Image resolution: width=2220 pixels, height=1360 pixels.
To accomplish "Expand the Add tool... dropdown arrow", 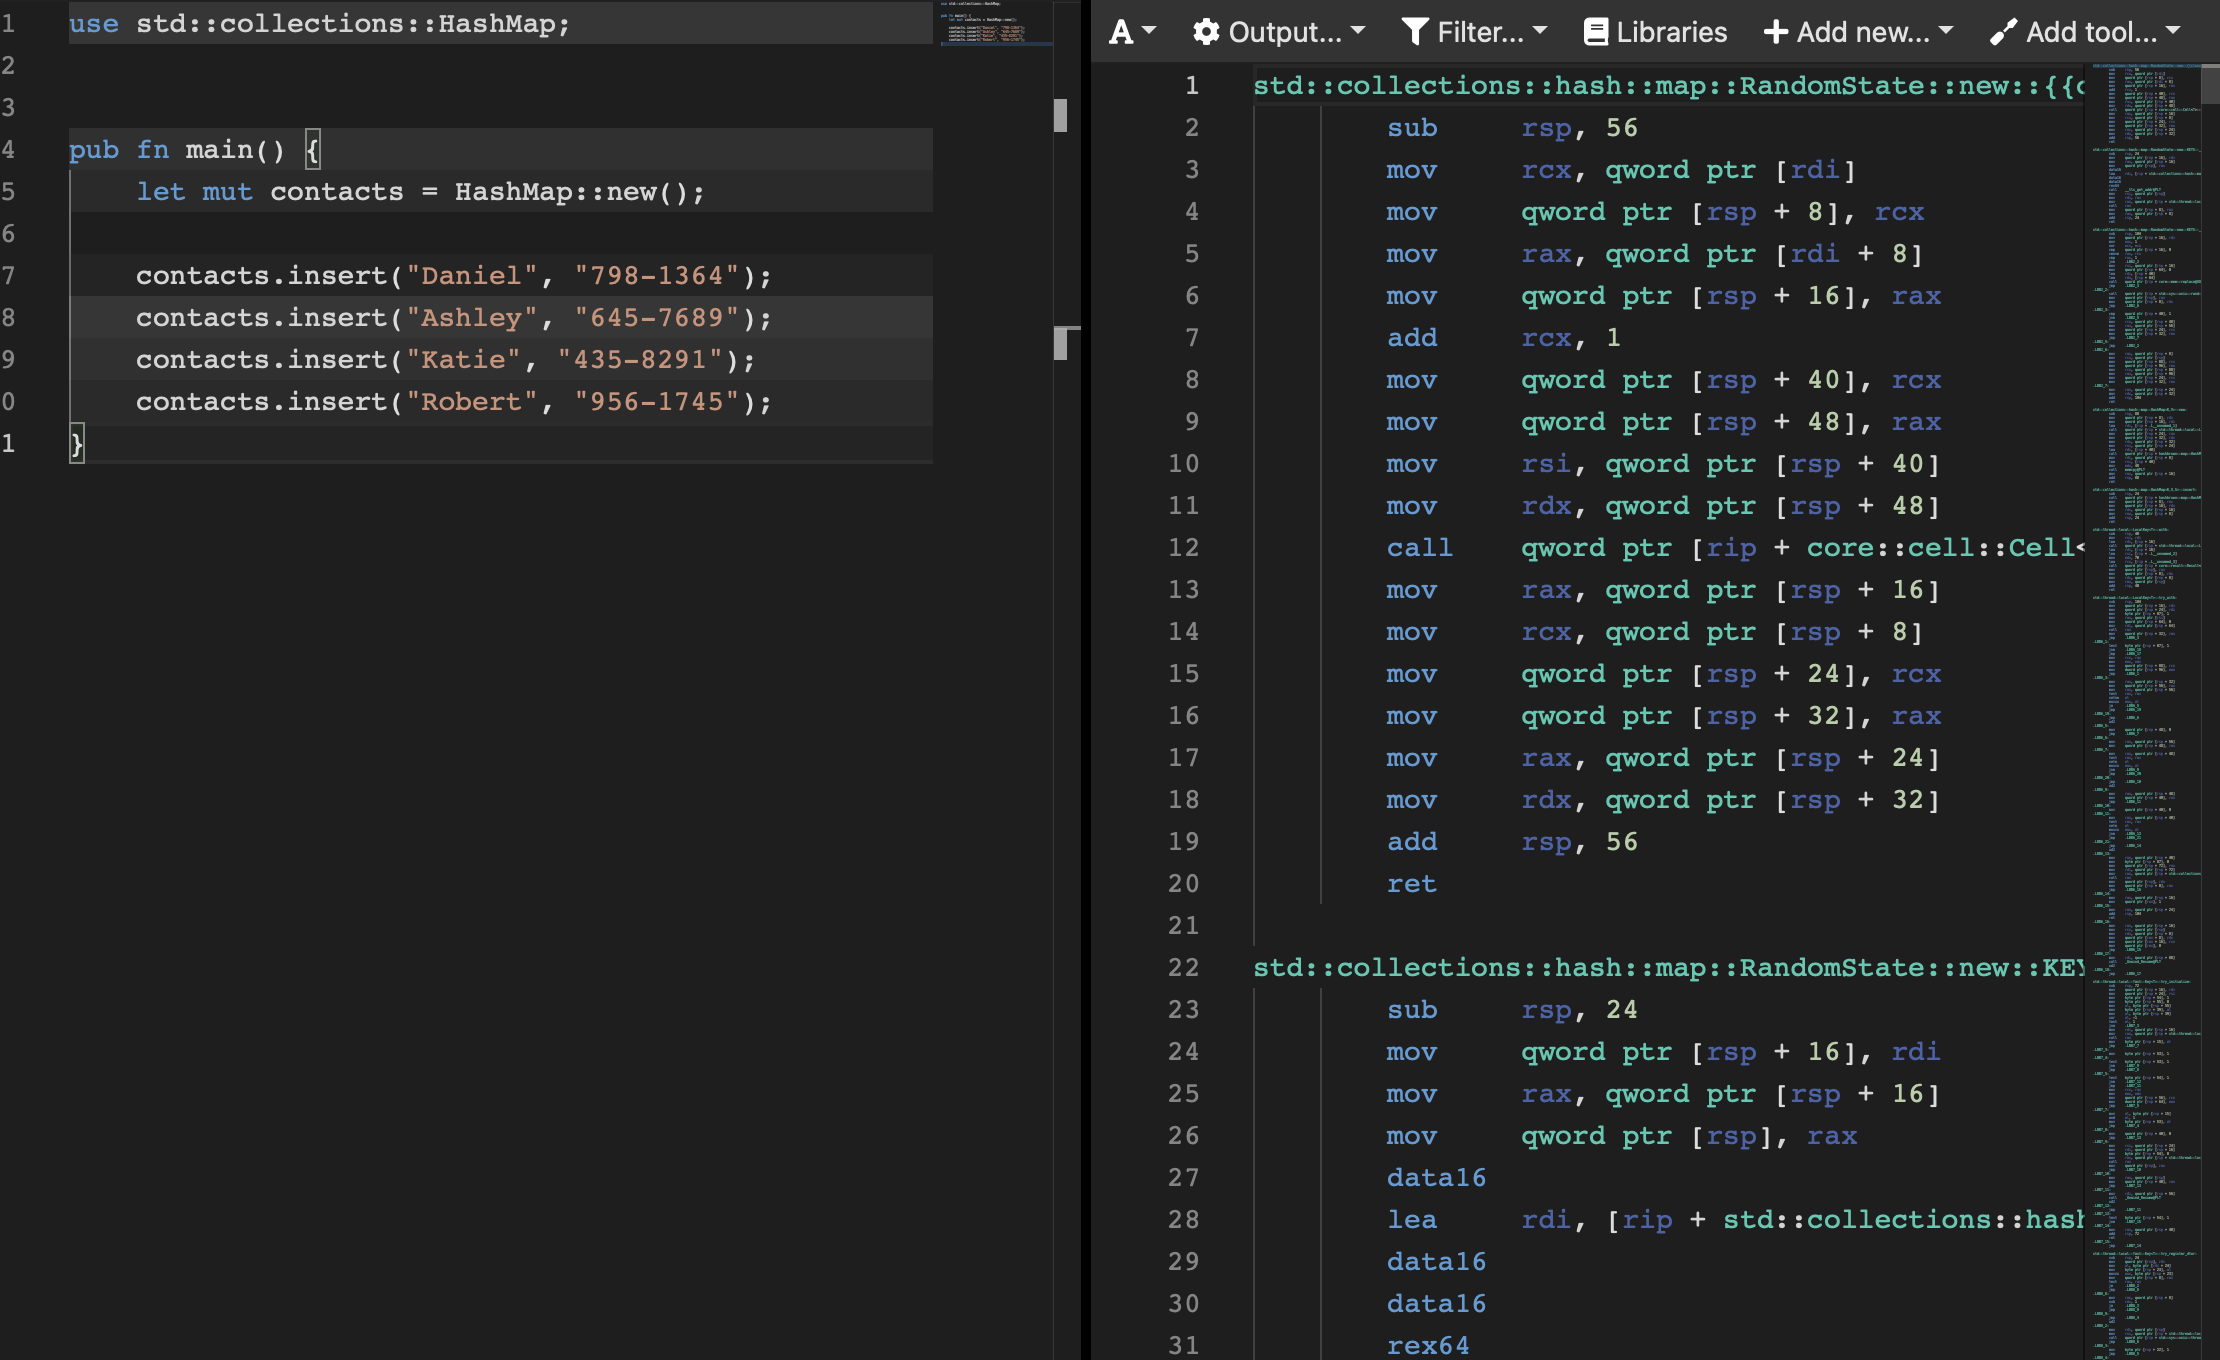I will (x=2173, y=31).
